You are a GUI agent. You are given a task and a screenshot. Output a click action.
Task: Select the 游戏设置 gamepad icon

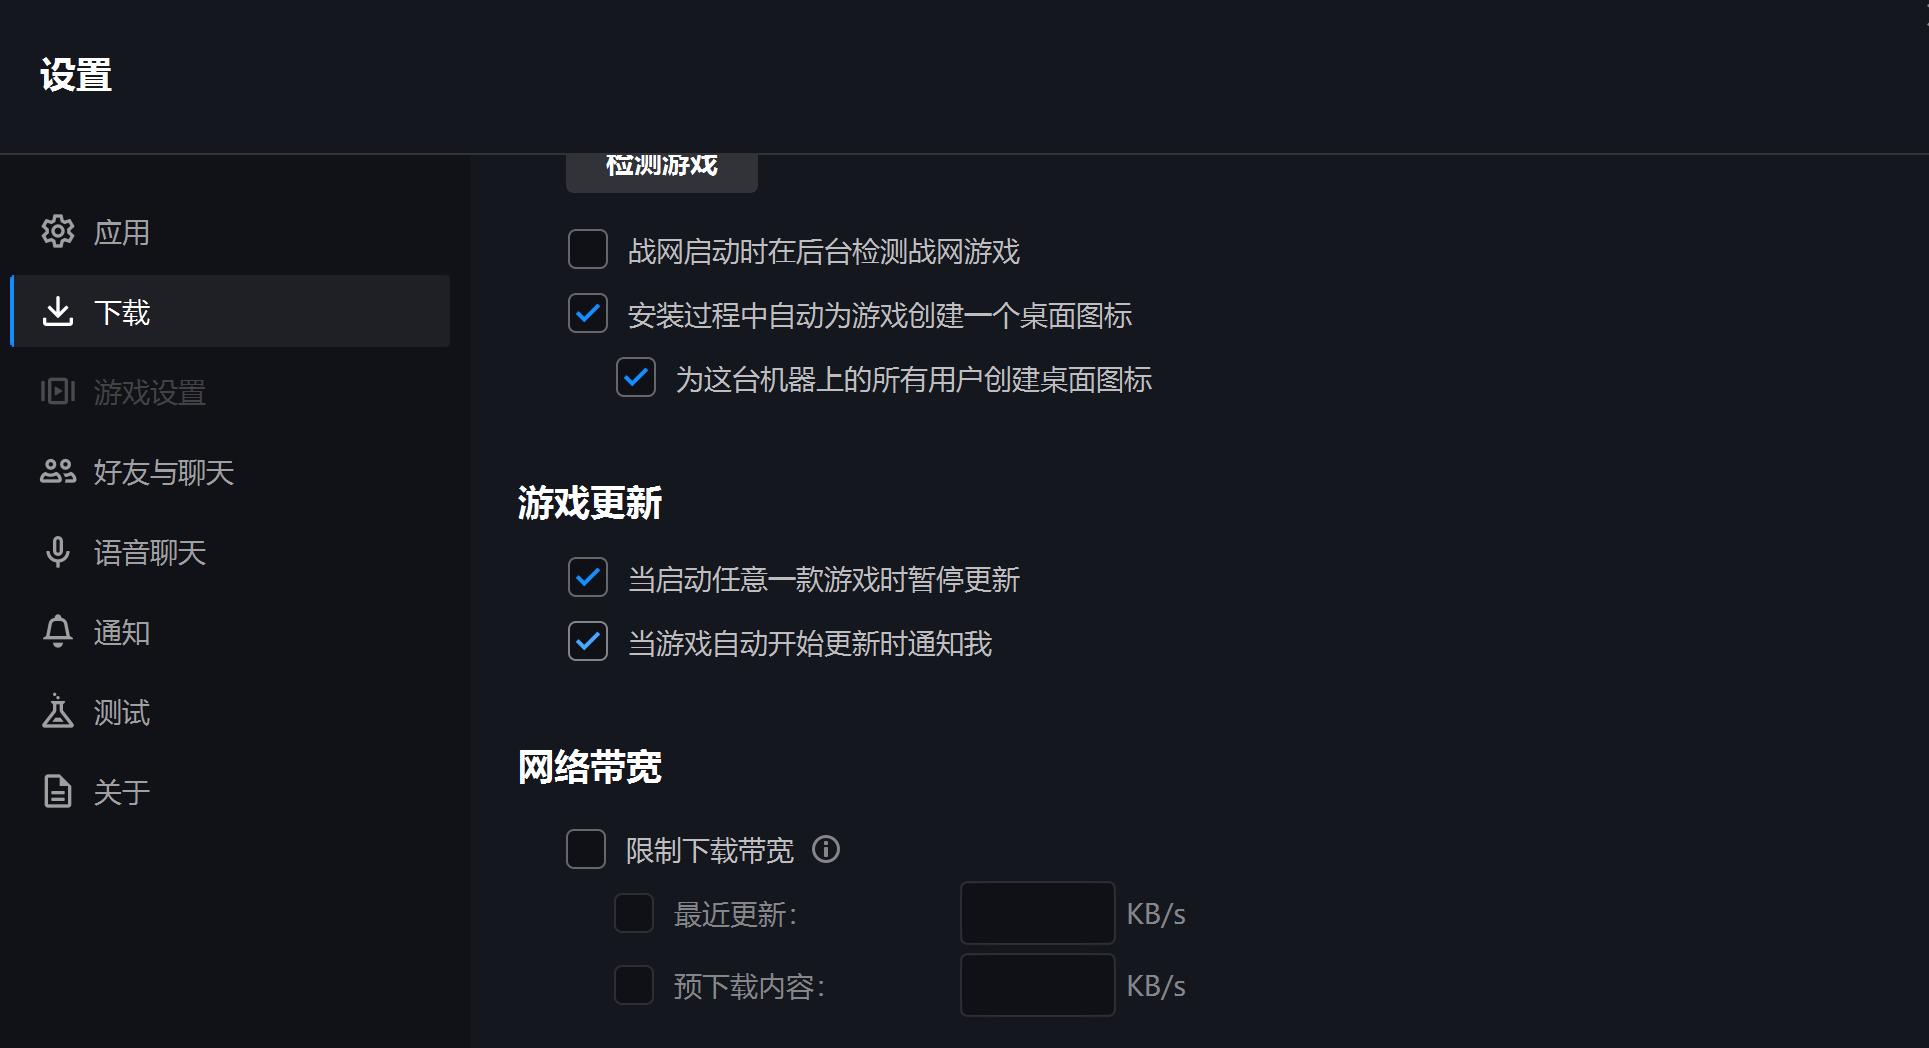pos(58,391)
